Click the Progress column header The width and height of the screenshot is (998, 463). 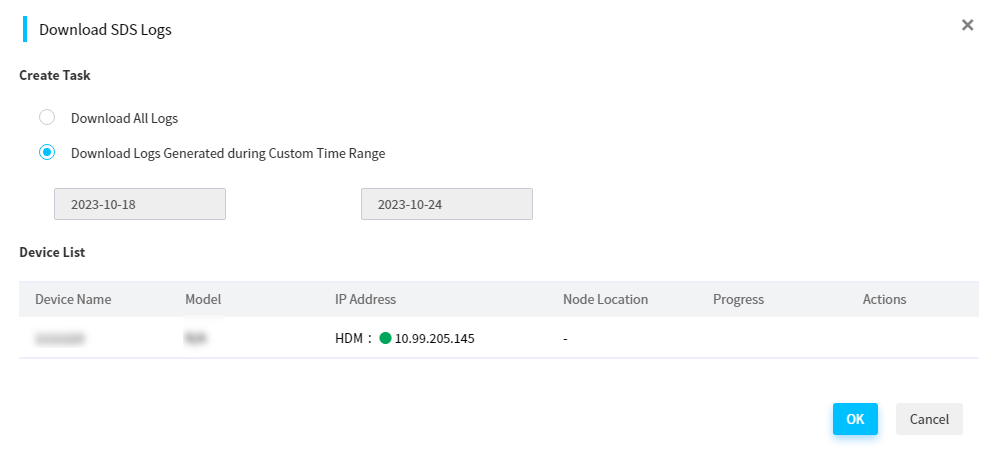click(738, 299)
